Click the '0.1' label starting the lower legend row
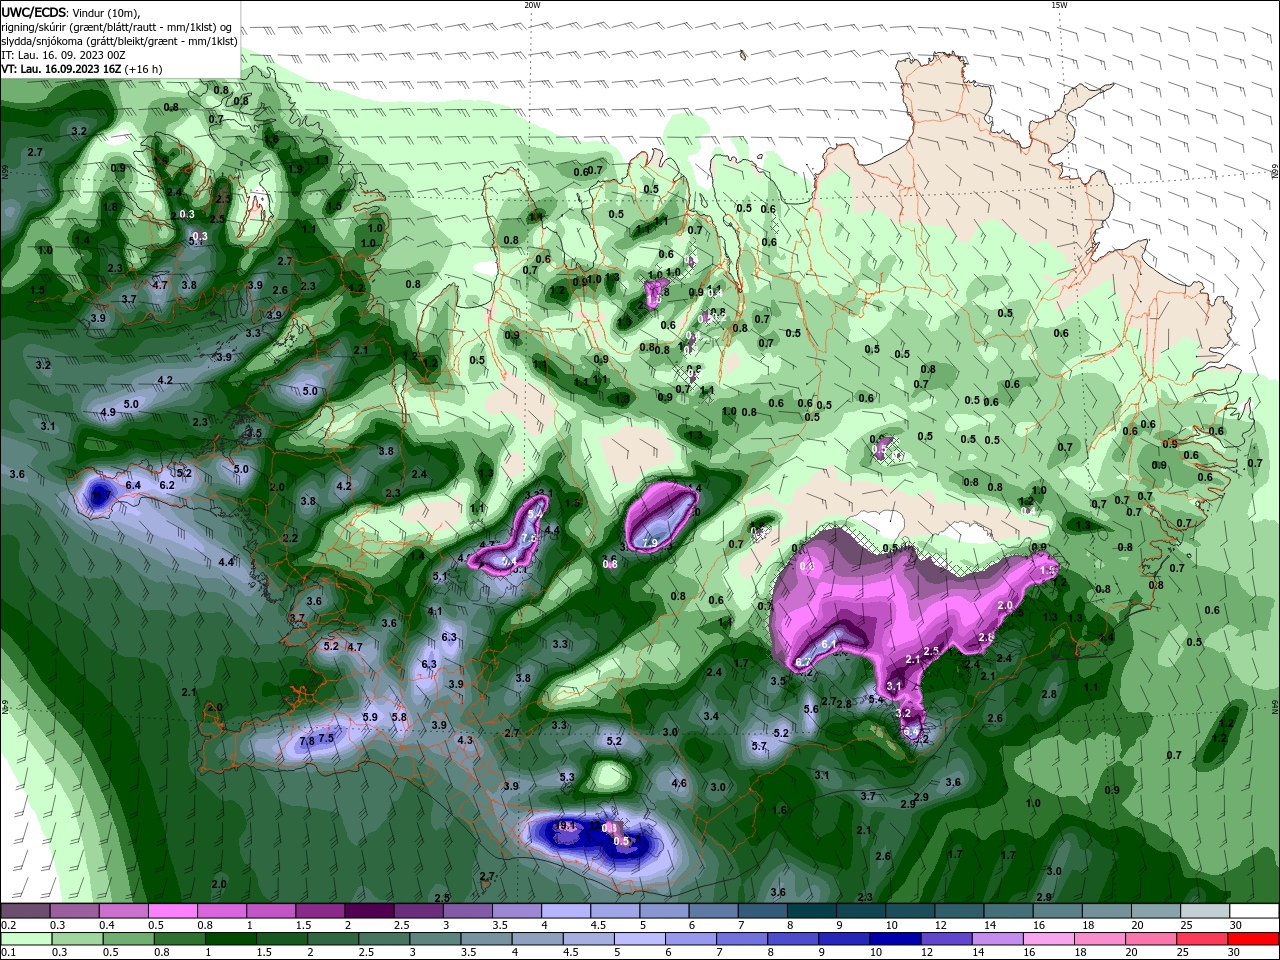1280x960 pixels. click(8, 952)
